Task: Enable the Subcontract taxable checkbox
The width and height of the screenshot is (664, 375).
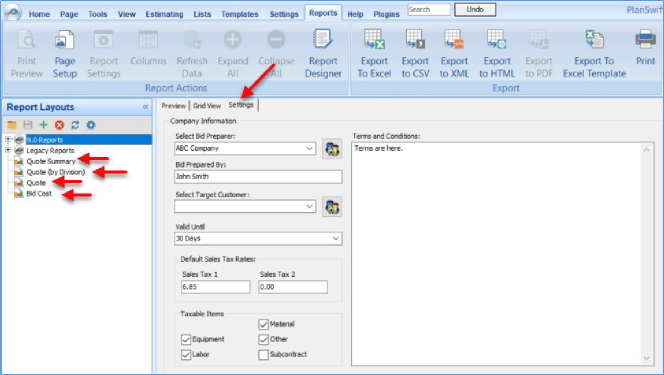Action: pos(263,355)
